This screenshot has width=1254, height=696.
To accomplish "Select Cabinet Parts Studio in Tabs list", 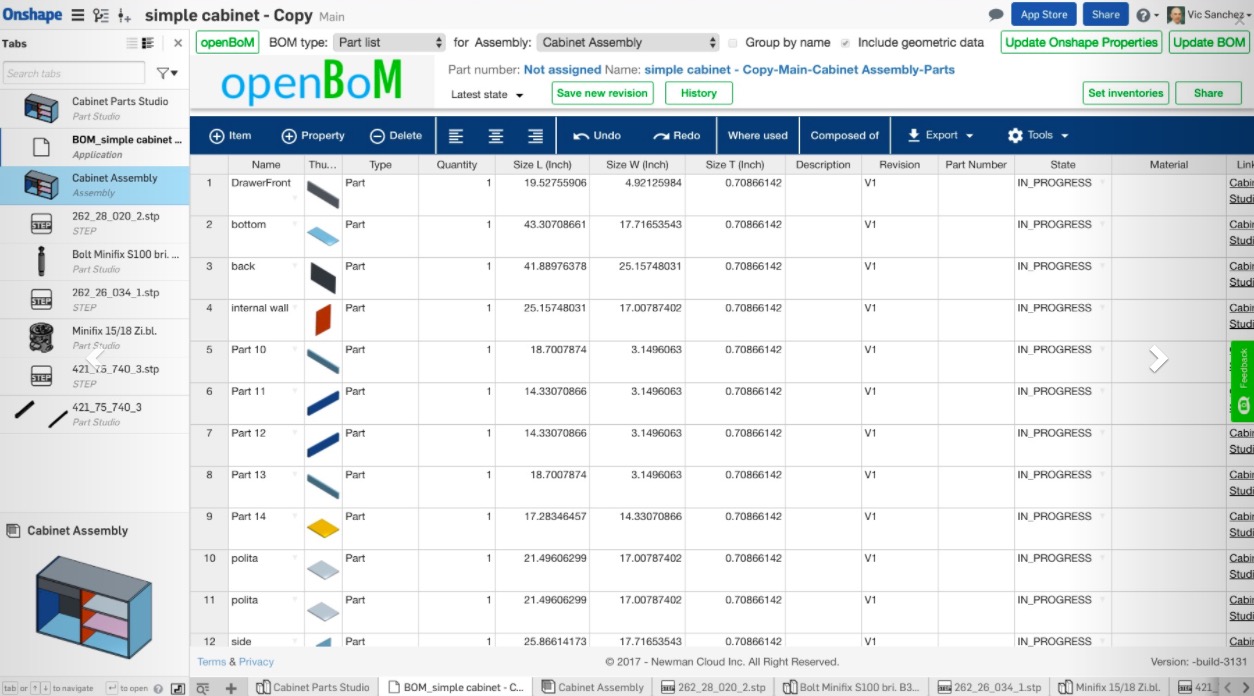I will 94,108.
